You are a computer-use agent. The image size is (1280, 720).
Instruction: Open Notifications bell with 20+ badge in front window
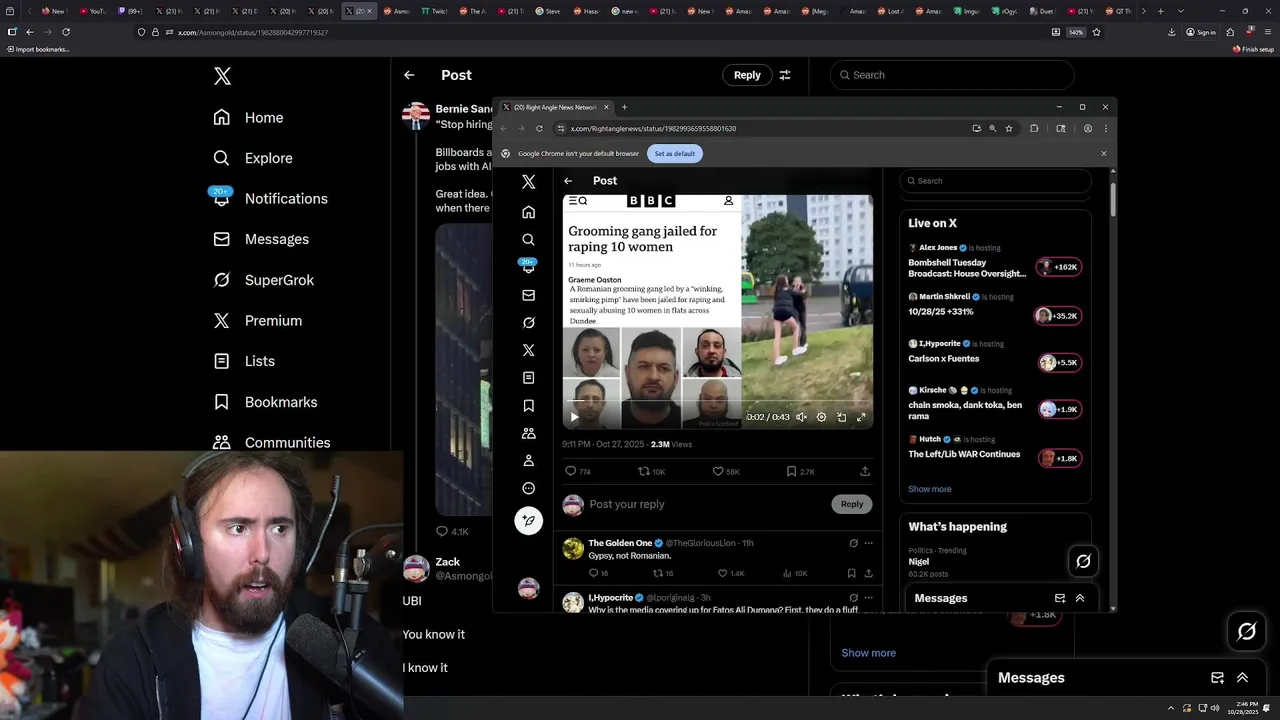[528, 267]
